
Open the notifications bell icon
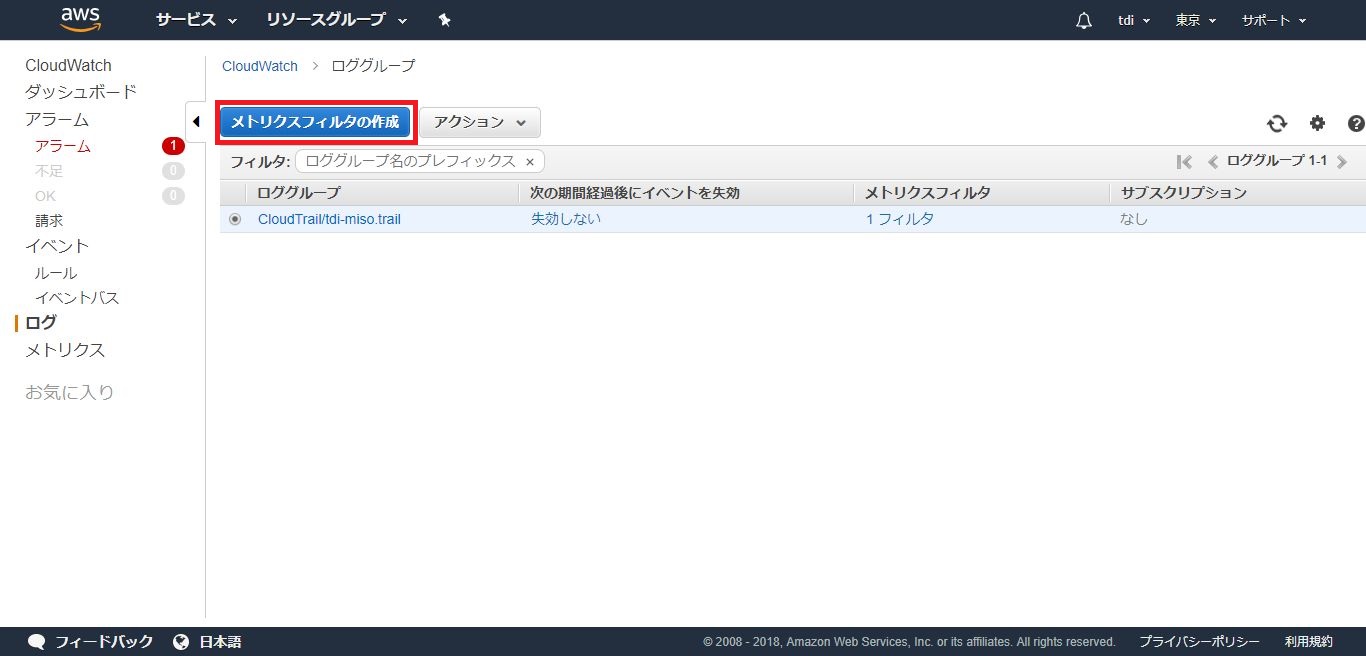point(1083,21)
